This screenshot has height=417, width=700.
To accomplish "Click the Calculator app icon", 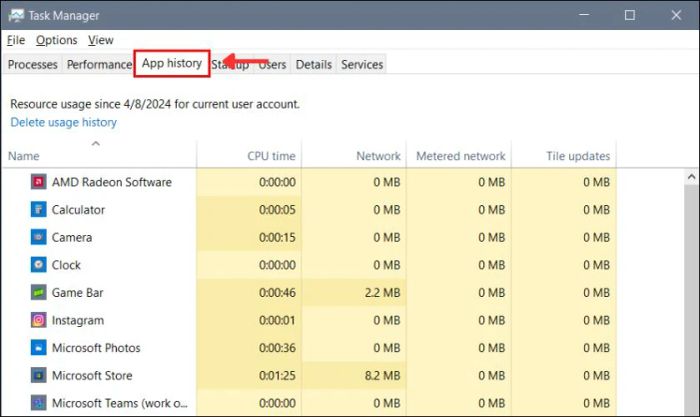I will [x=38, y=209].
